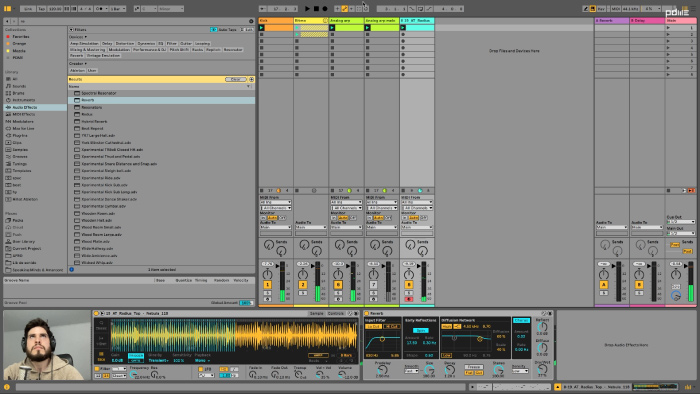Image resolution: width=700 pixels, height=394 pixels.
Task: Open the Cue Out dropdown
Action: click(x=681, y=222)
